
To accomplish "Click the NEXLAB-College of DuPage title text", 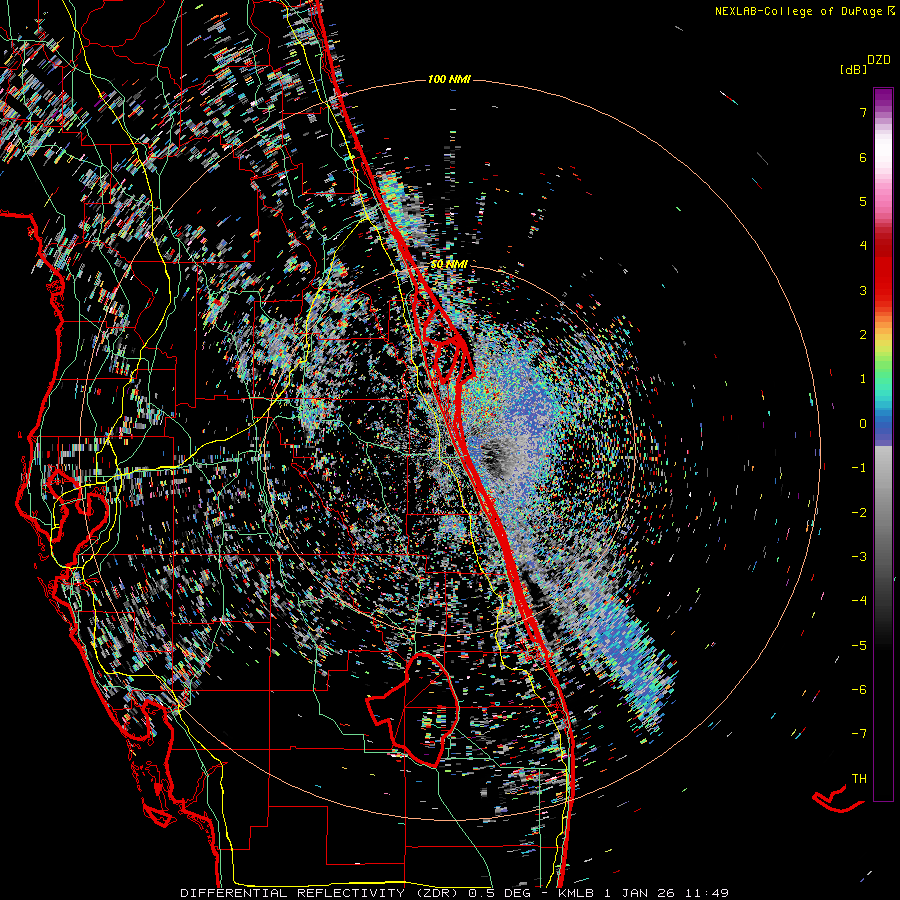I will 804,11.
